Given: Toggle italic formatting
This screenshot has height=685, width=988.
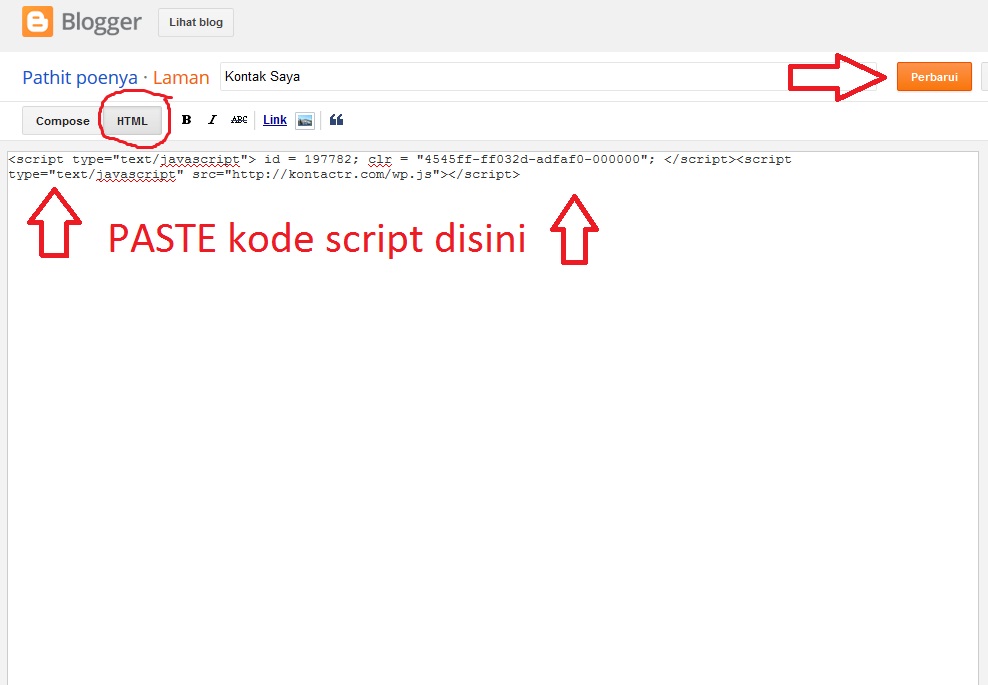Looking at the screenshot, I should pos(212,119).
